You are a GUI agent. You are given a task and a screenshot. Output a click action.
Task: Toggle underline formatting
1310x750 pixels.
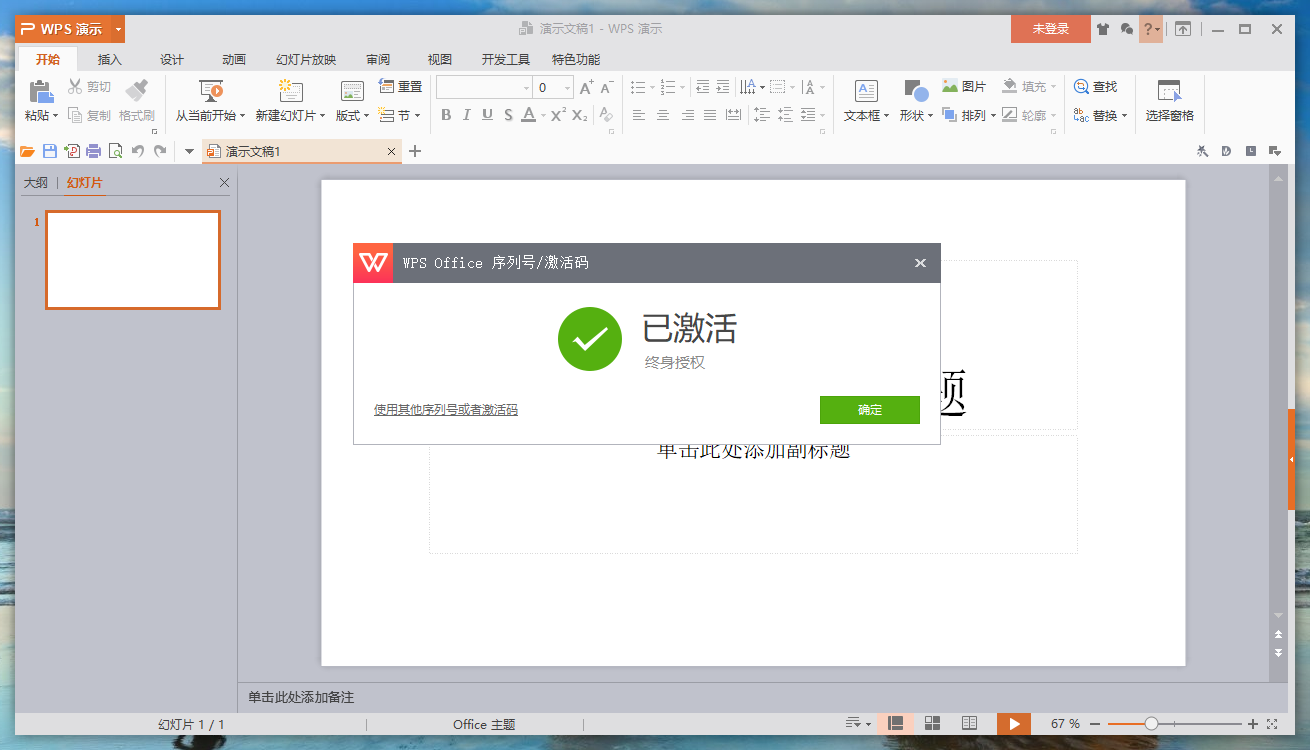[487, 115]
